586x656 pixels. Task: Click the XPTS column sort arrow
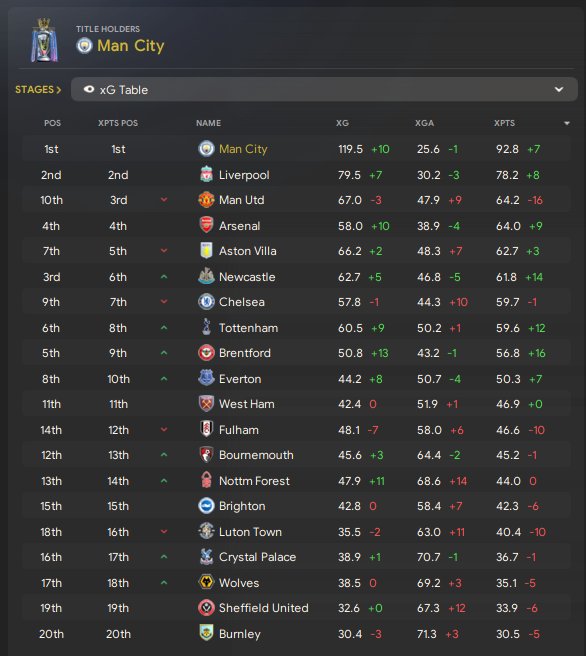point(567,123)
